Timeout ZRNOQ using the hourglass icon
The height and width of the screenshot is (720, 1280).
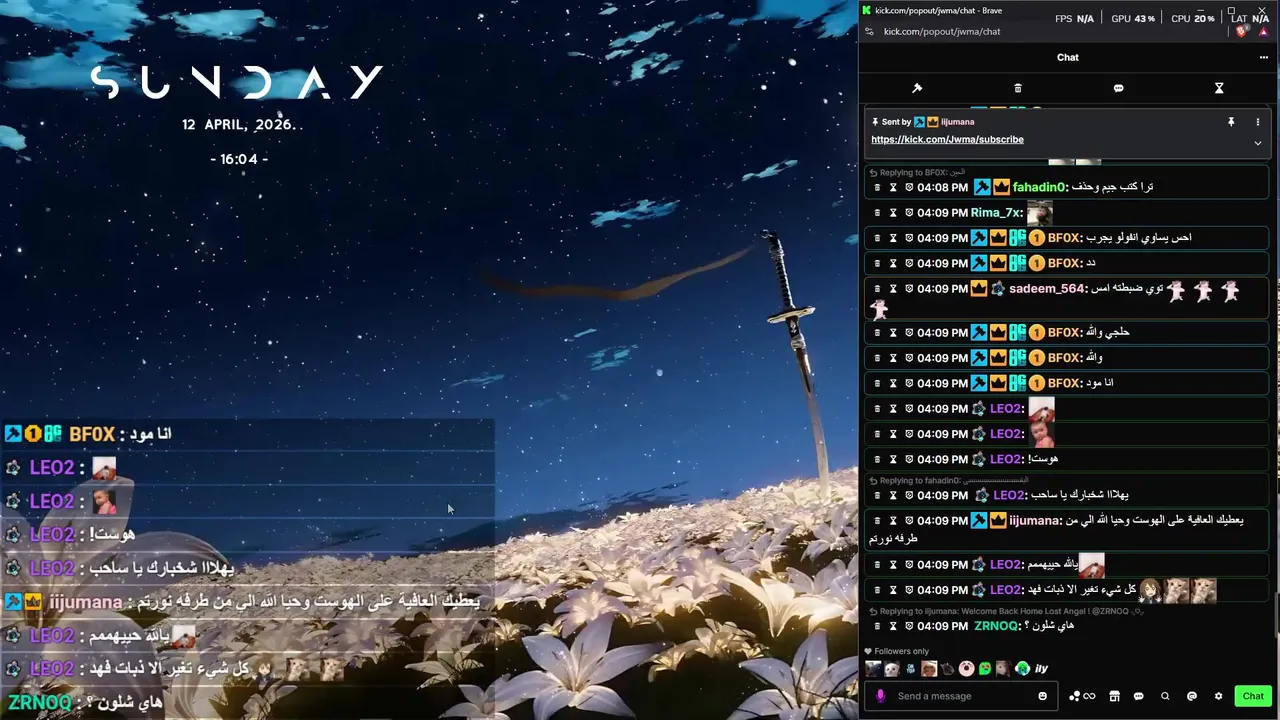893,626
